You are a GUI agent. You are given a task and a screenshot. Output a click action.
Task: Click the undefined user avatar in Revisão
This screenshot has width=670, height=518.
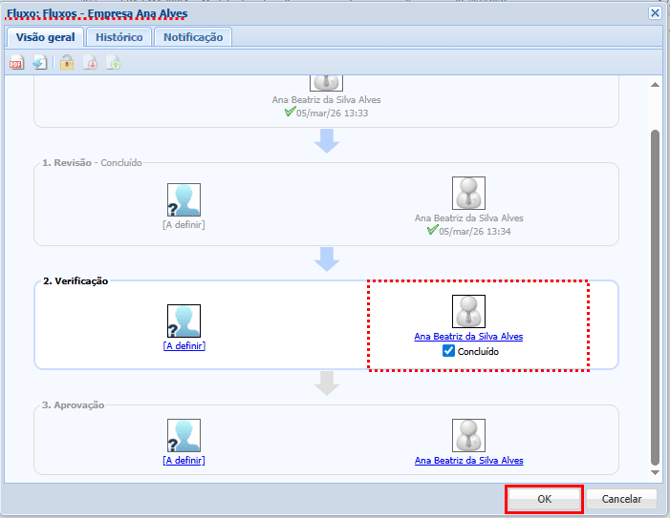pos(183,199)
